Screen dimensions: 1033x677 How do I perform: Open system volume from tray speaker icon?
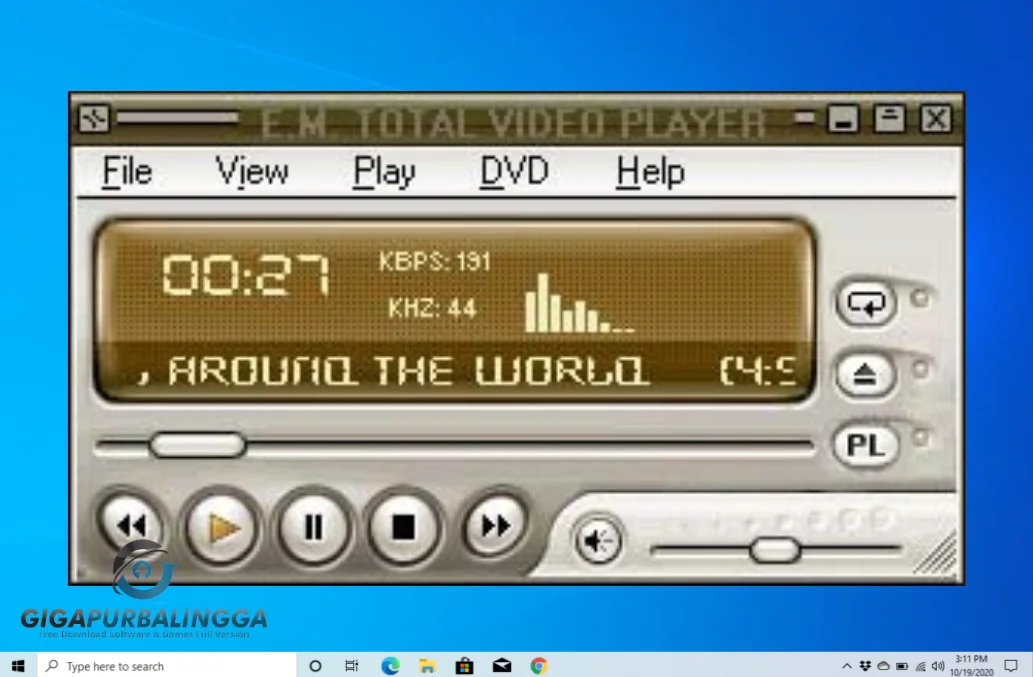click(938, 666)
